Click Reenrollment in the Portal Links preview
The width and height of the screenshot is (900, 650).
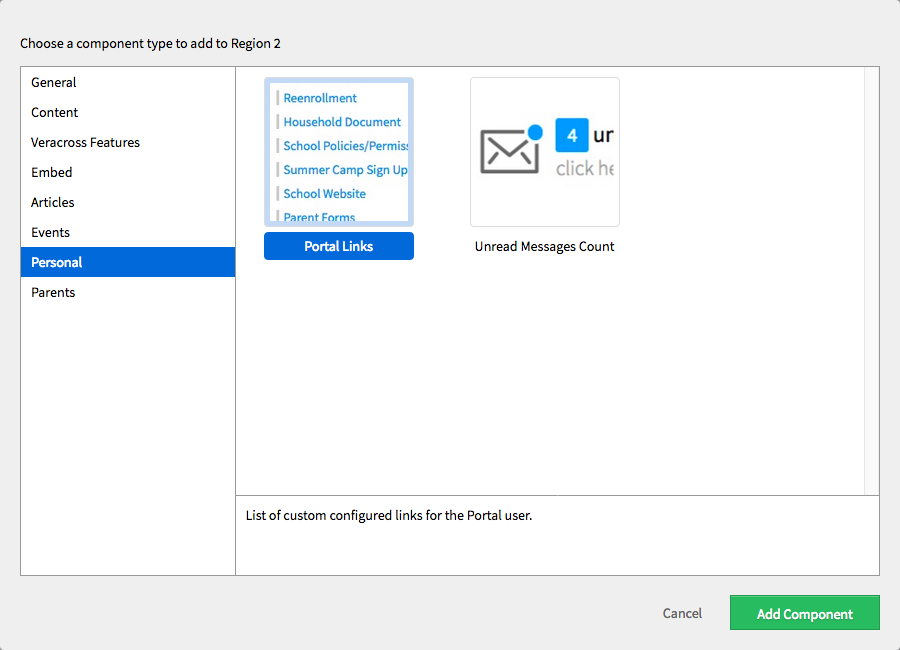[320, 98]
